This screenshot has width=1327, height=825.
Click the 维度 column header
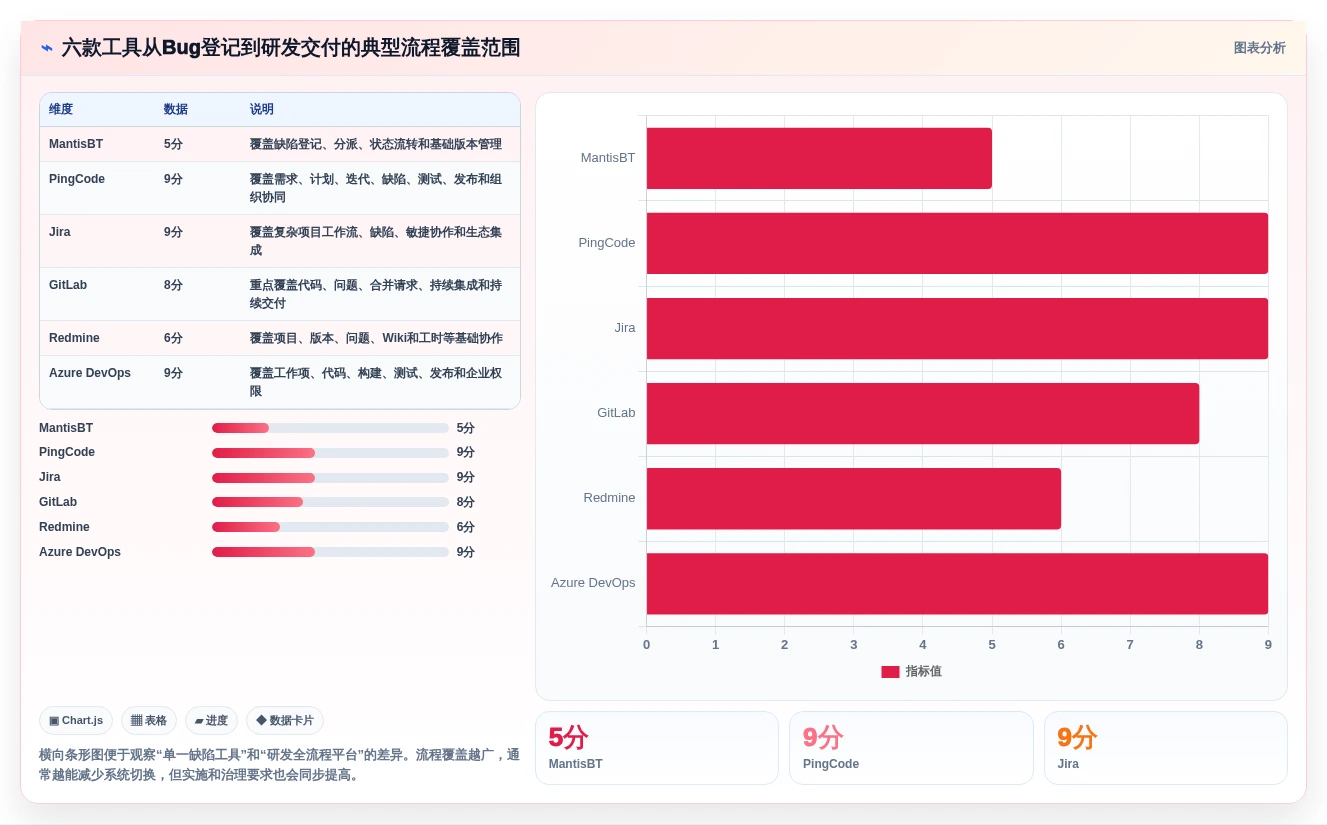coord(61,109)
